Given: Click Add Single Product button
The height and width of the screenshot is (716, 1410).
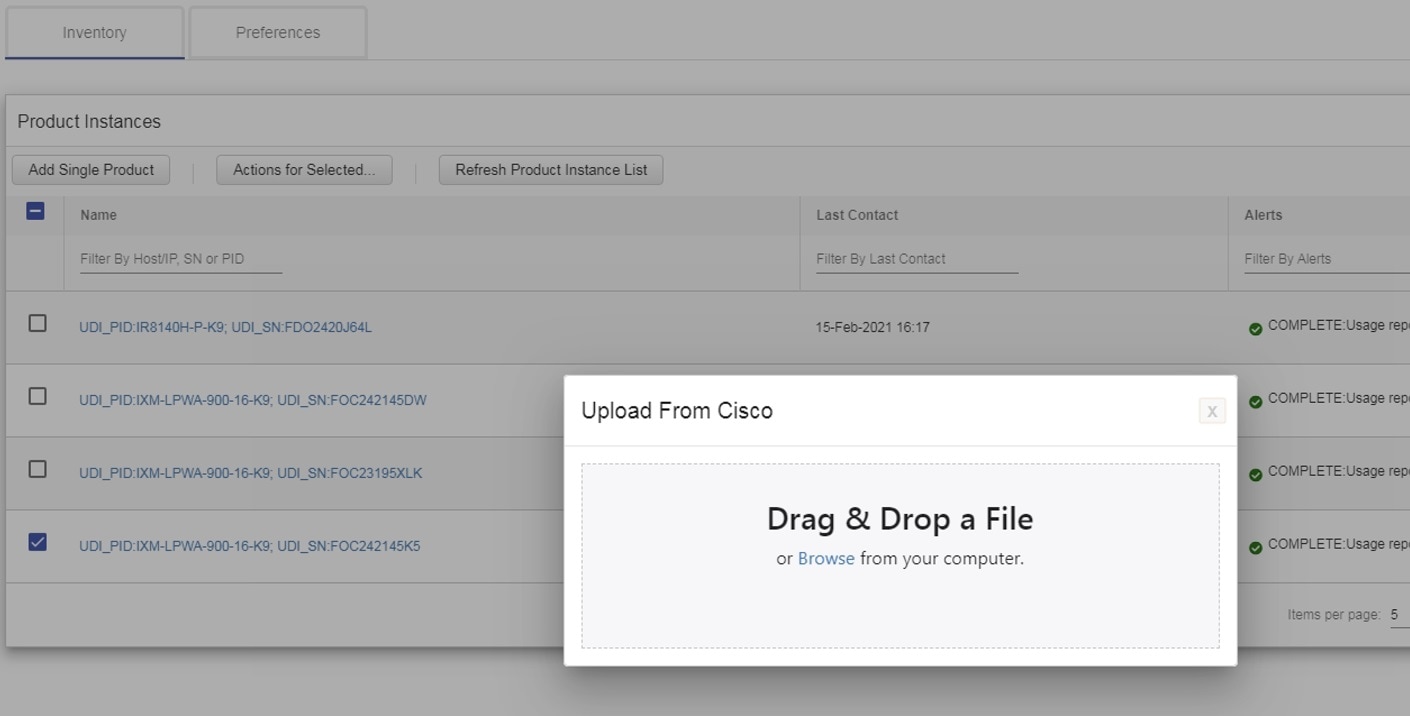Looking at the screenshot, I should point(91,170).
